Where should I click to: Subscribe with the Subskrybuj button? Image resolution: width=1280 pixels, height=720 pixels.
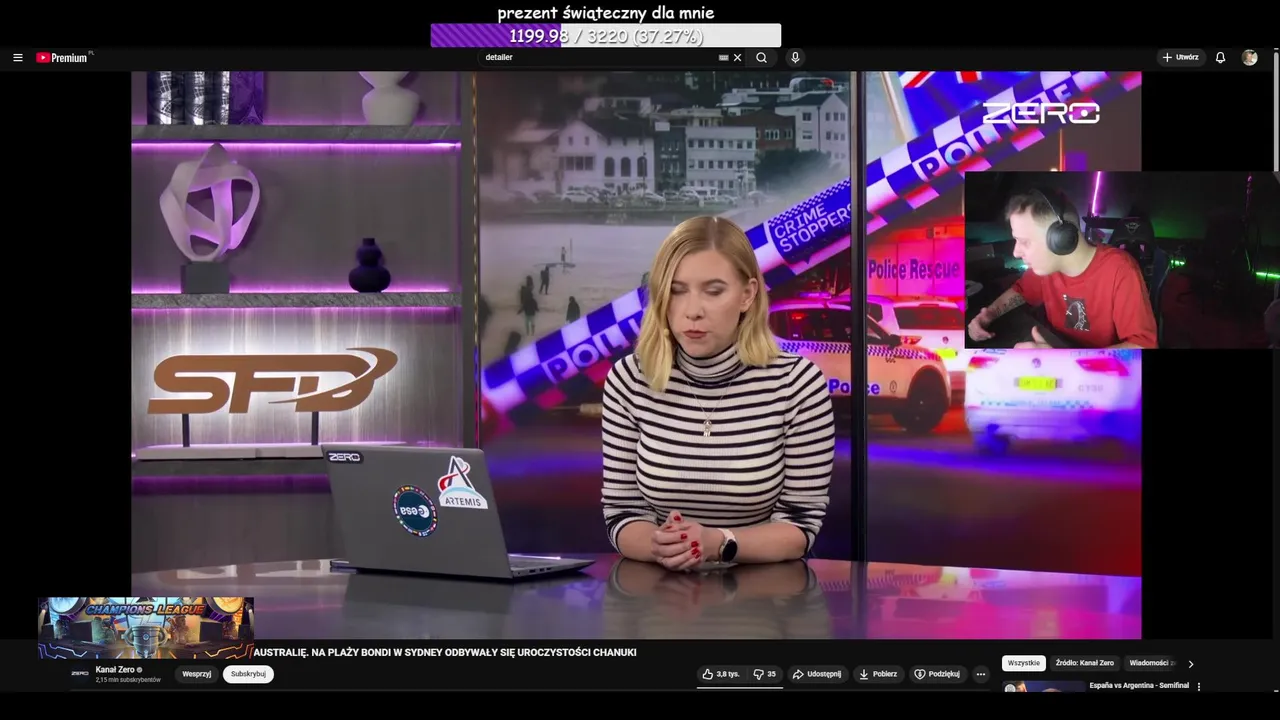click(248, 674)
